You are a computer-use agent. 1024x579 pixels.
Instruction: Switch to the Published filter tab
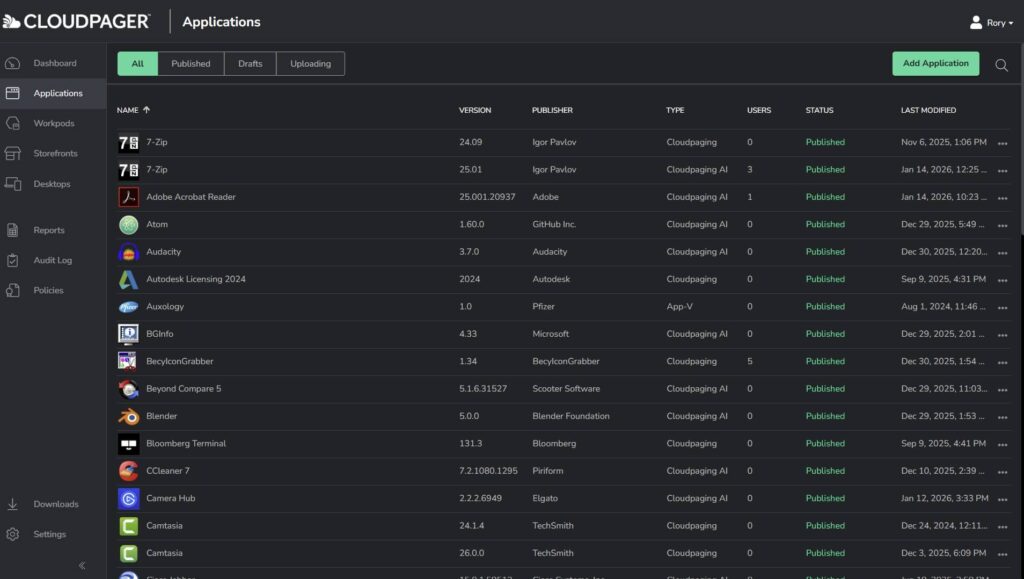click(191, 63)
